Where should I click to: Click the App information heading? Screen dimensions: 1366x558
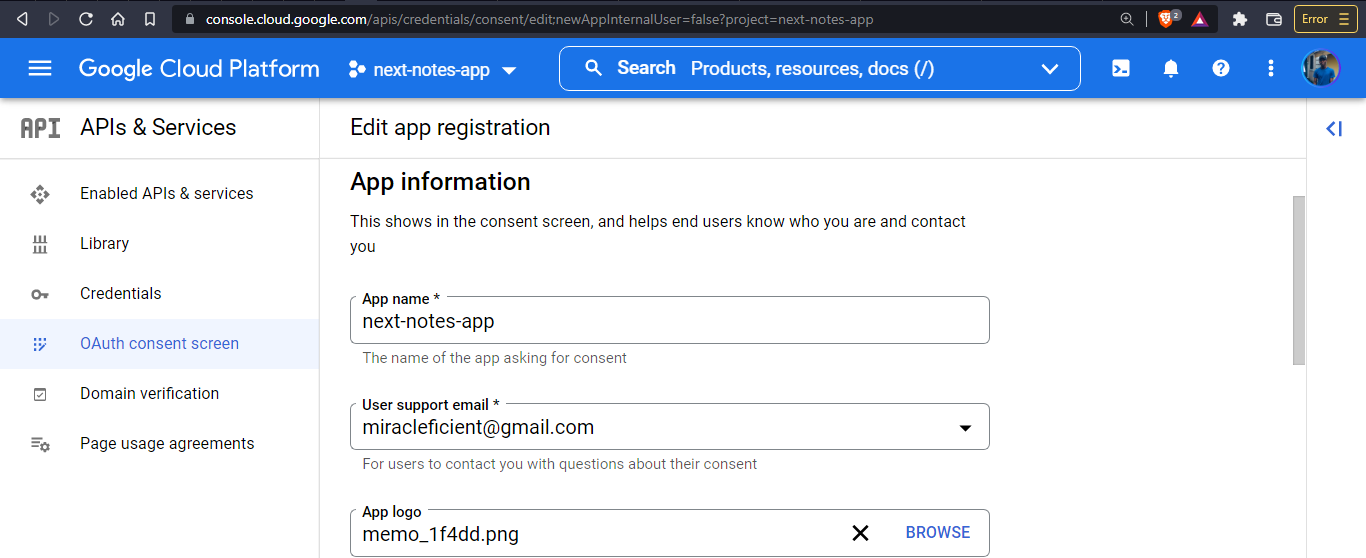click(440, 182)
